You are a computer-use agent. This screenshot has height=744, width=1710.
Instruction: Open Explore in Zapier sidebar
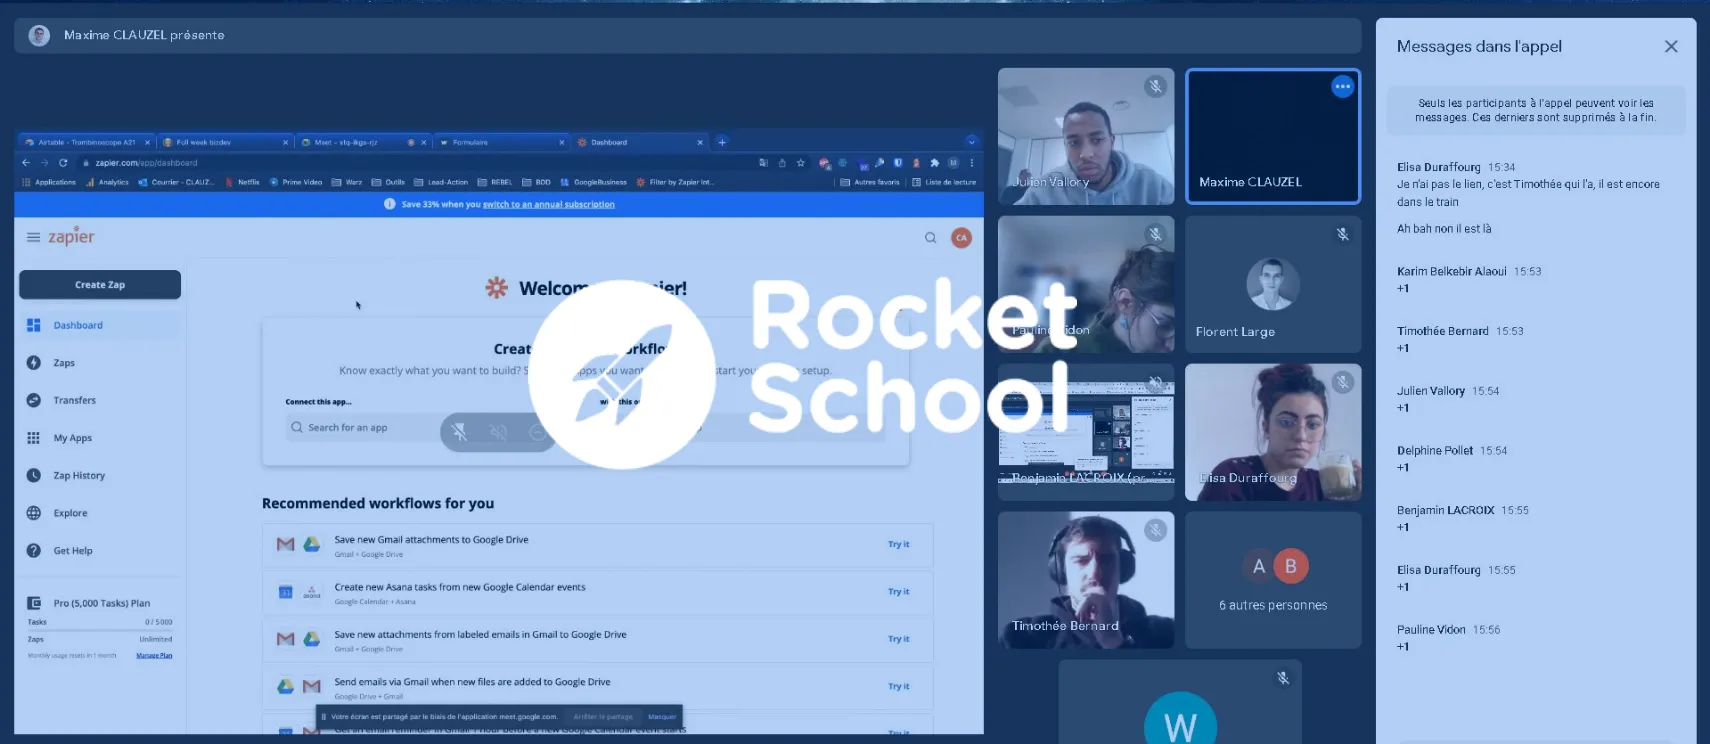pos(100,513)
